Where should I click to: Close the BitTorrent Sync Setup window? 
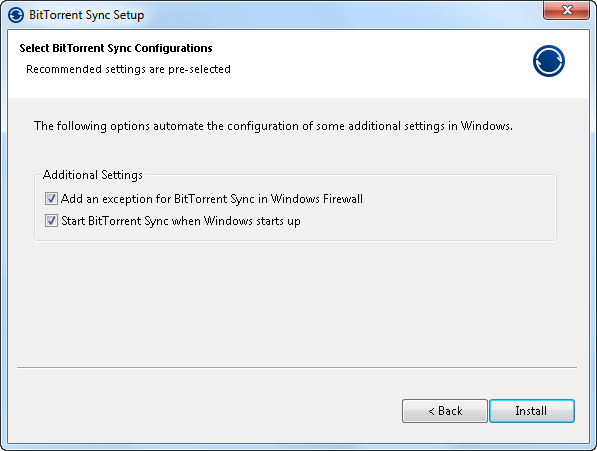[x=567, y=10]
